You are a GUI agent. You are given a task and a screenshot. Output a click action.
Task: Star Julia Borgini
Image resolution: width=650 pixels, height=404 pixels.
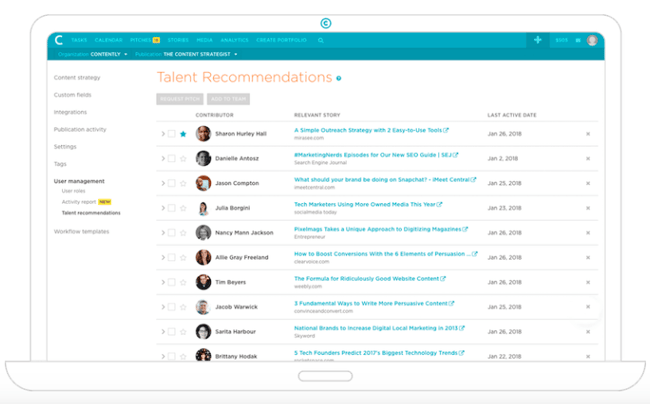click(183, 208)
